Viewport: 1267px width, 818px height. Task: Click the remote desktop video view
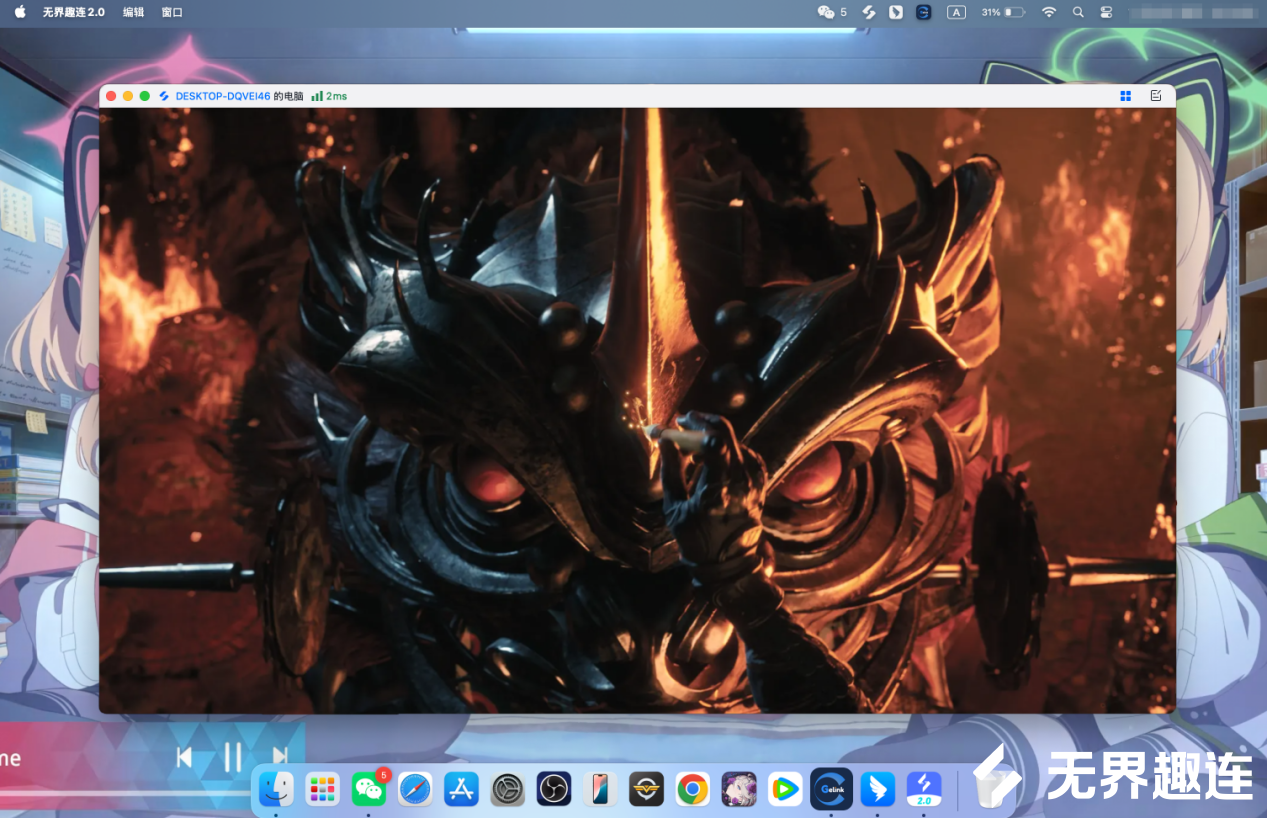tap(637, 410)
